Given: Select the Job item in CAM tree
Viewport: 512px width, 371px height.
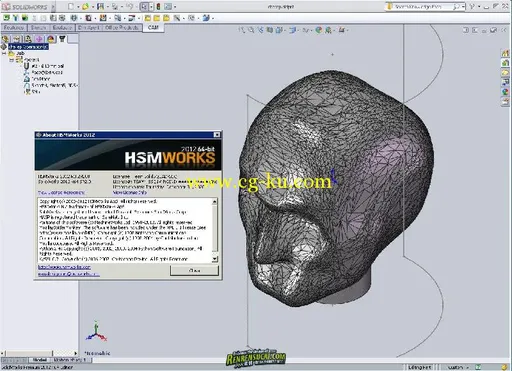Looking at the screenshot, I should click(20, 53).
